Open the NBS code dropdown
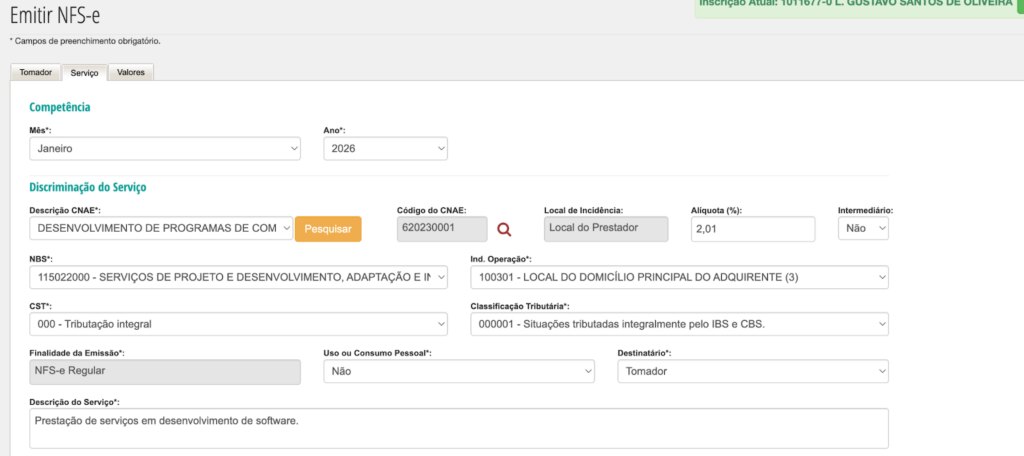 pyautogui.click(x=238, y=277)
